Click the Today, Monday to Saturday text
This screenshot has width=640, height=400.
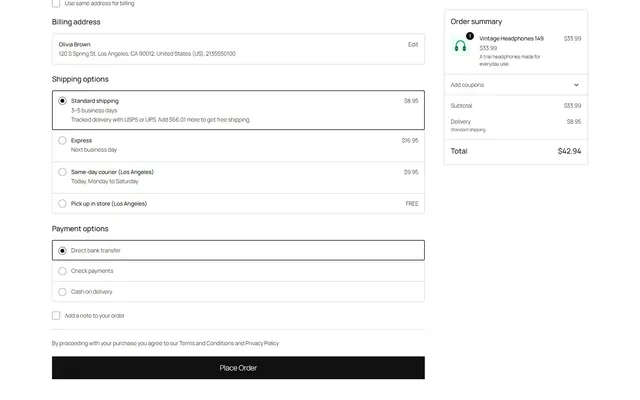[104, 181]
